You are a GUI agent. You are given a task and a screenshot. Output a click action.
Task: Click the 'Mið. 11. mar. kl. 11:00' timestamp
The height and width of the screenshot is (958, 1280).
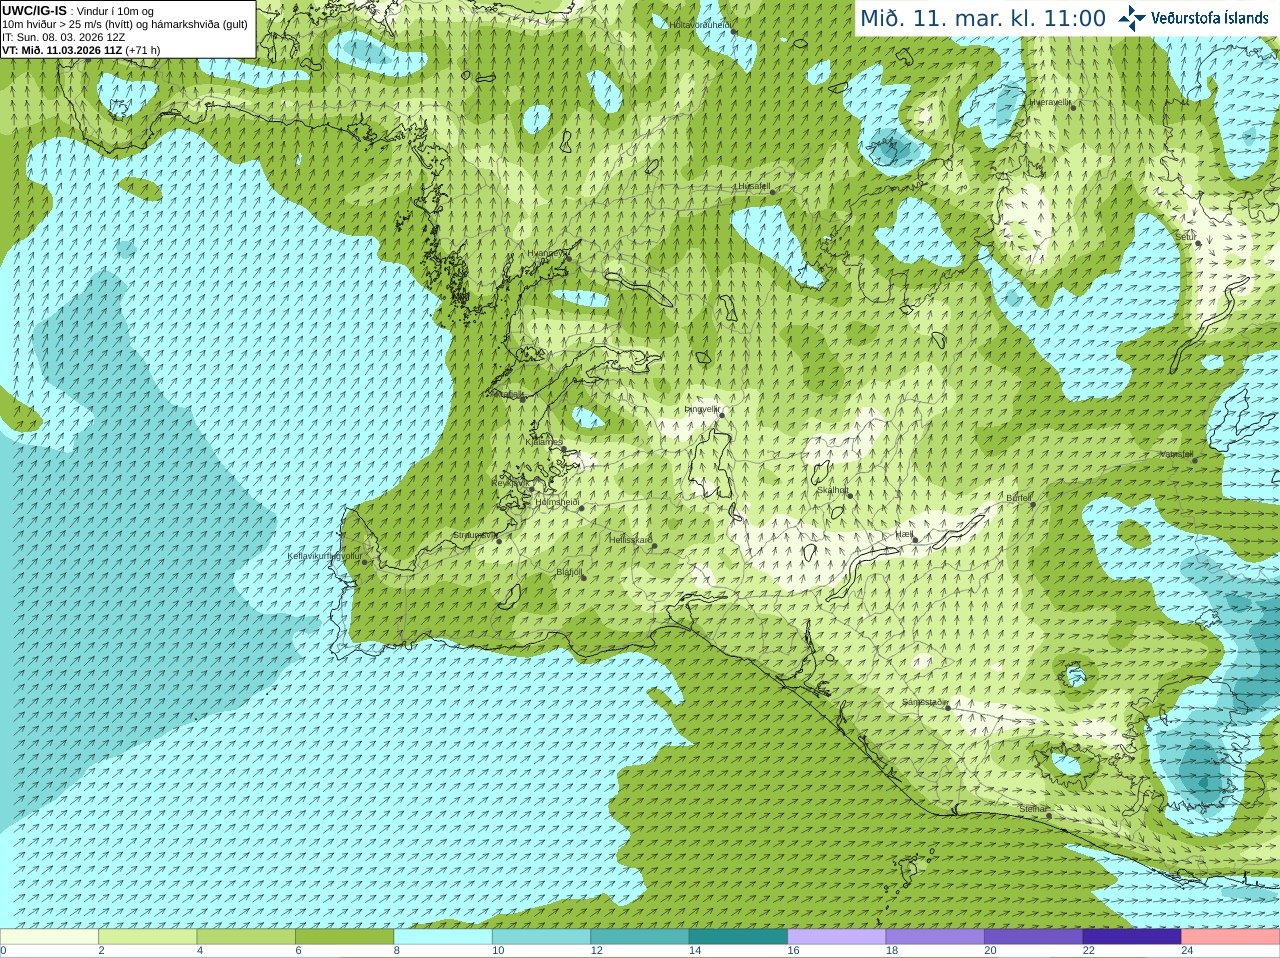click(983, 18)
